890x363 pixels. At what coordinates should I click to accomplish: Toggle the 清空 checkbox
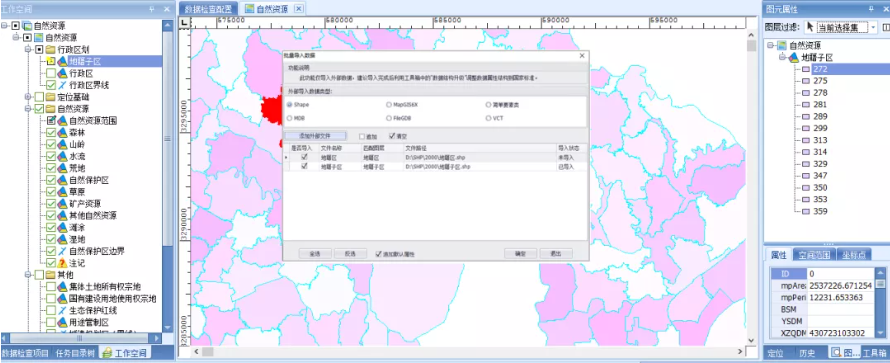coord(392,137)
